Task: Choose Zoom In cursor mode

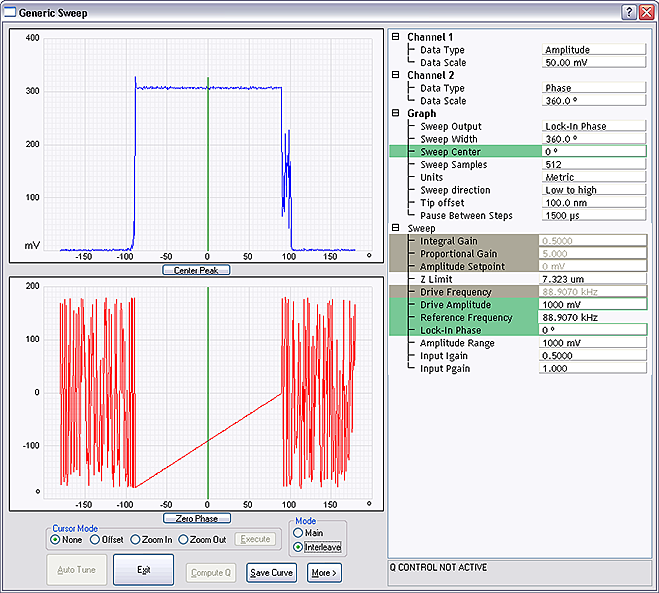Action: tap(136, 539)
